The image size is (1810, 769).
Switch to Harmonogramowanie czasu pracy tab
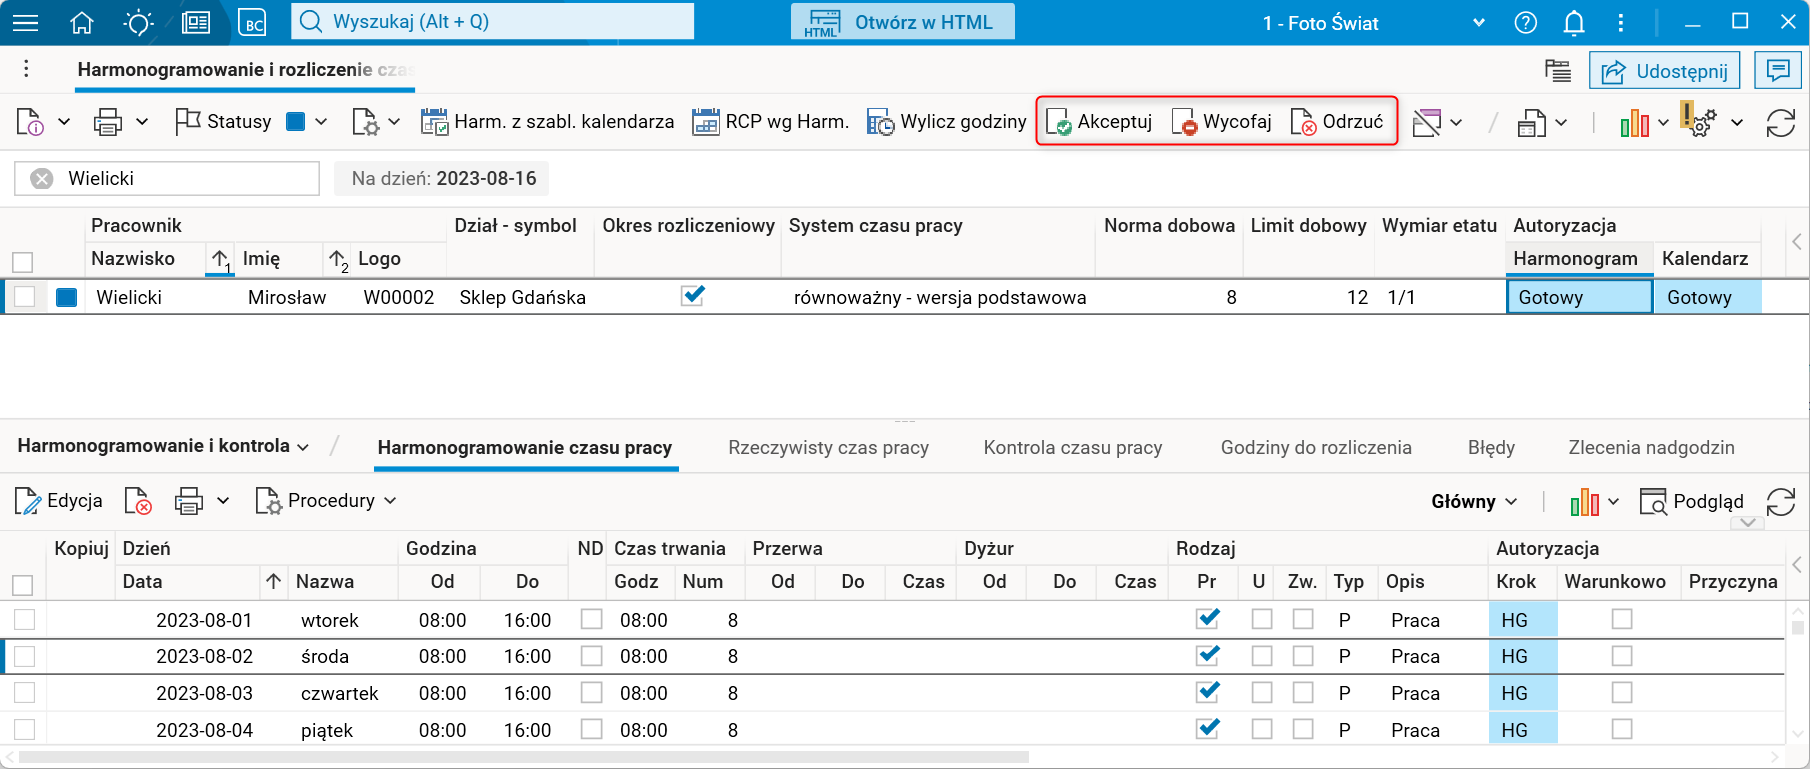pos(525,448)
